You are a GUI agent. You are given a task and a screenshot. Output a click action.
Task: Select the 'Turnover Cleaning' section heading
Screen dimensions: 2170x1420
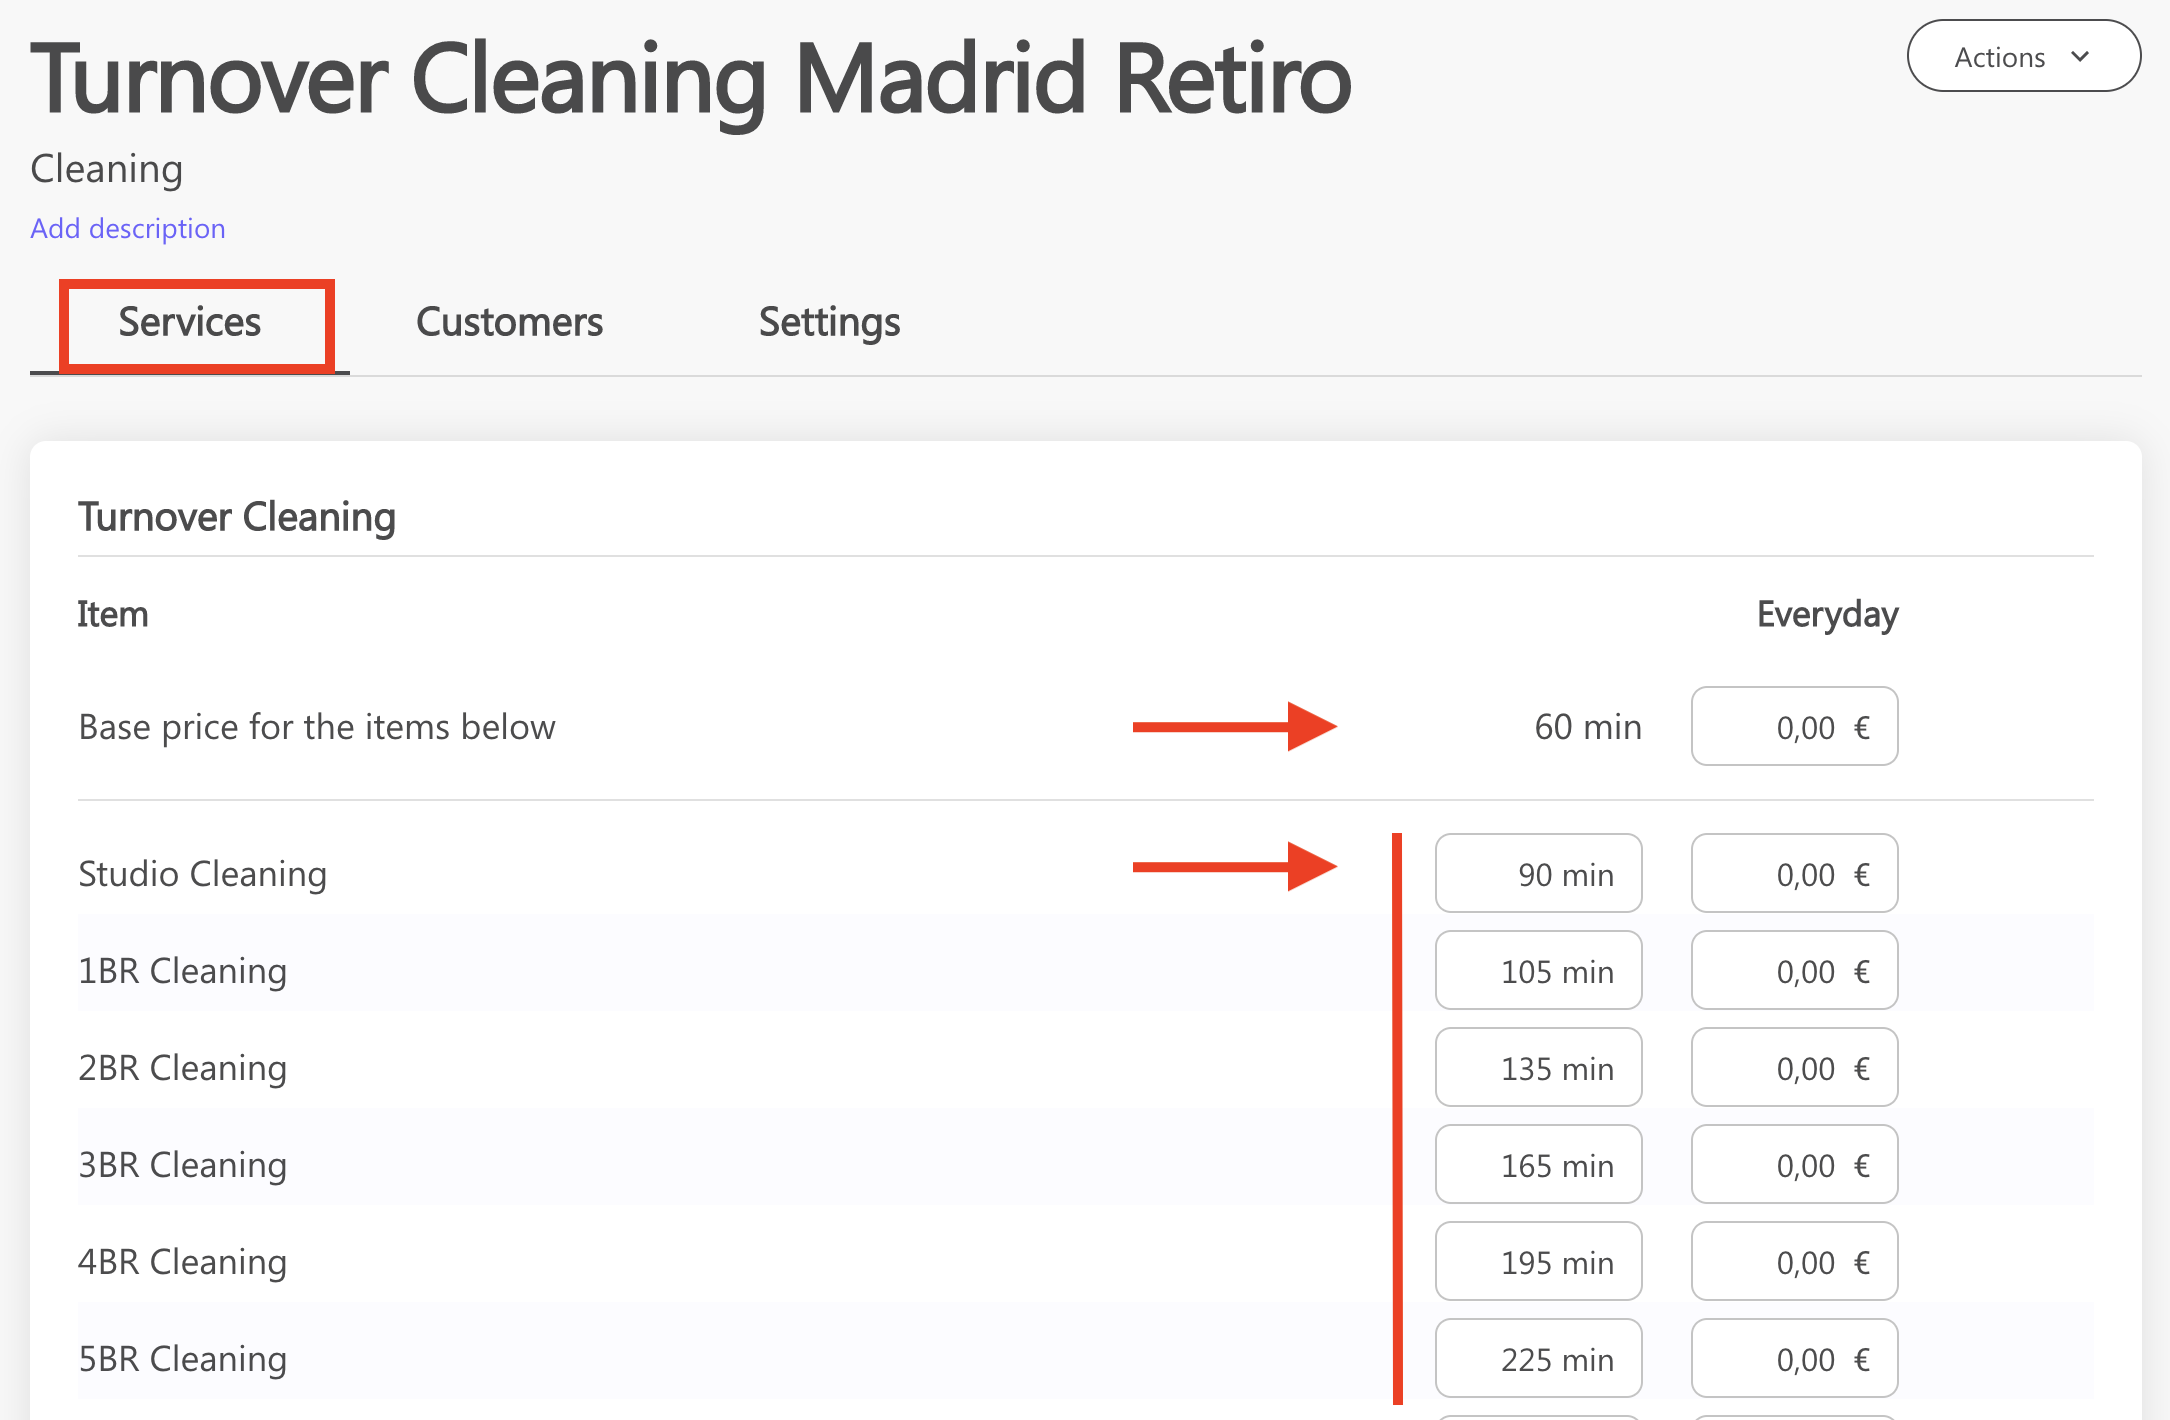coord(237,518)
